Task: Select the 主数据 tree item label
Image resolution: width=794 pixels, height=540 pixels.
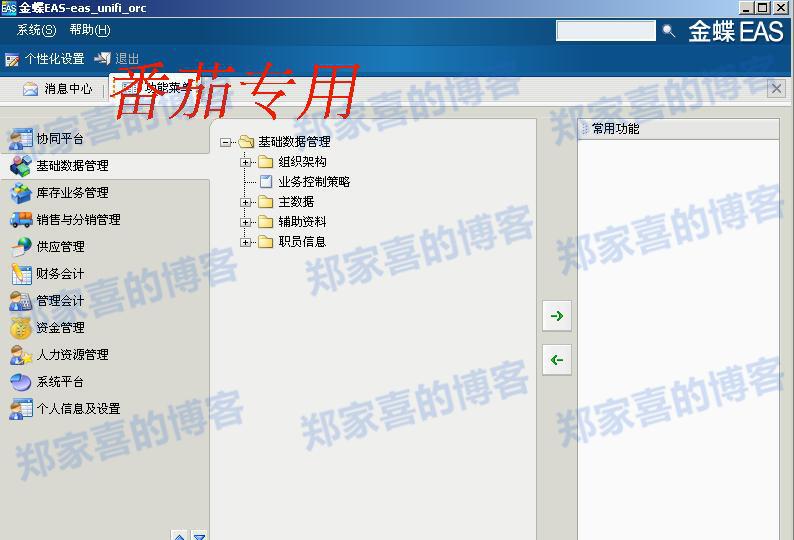Action: click(296, 202)
